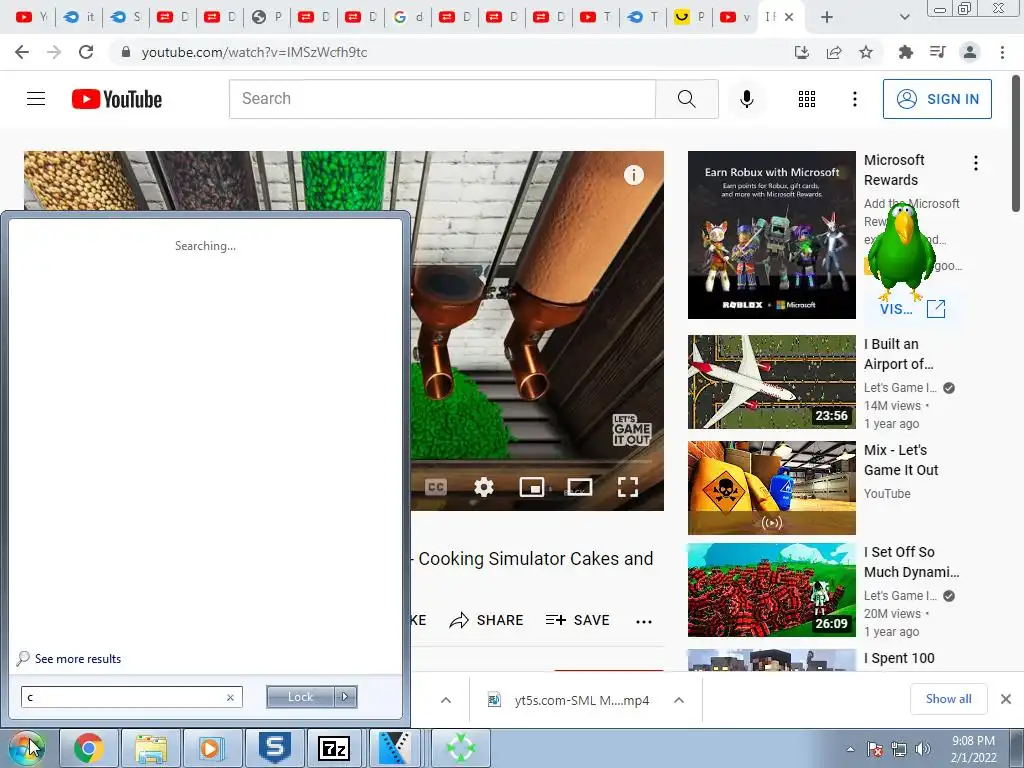Open the 'I Built an Airport of…' video

[899, 354]
